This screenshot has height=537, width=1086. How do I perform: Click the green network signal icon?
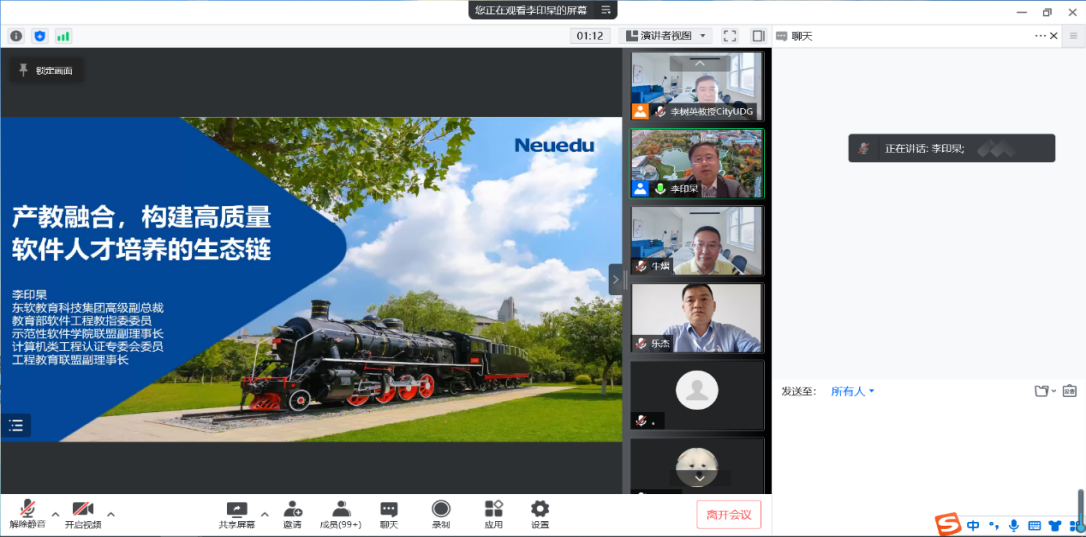click(63, 36)
